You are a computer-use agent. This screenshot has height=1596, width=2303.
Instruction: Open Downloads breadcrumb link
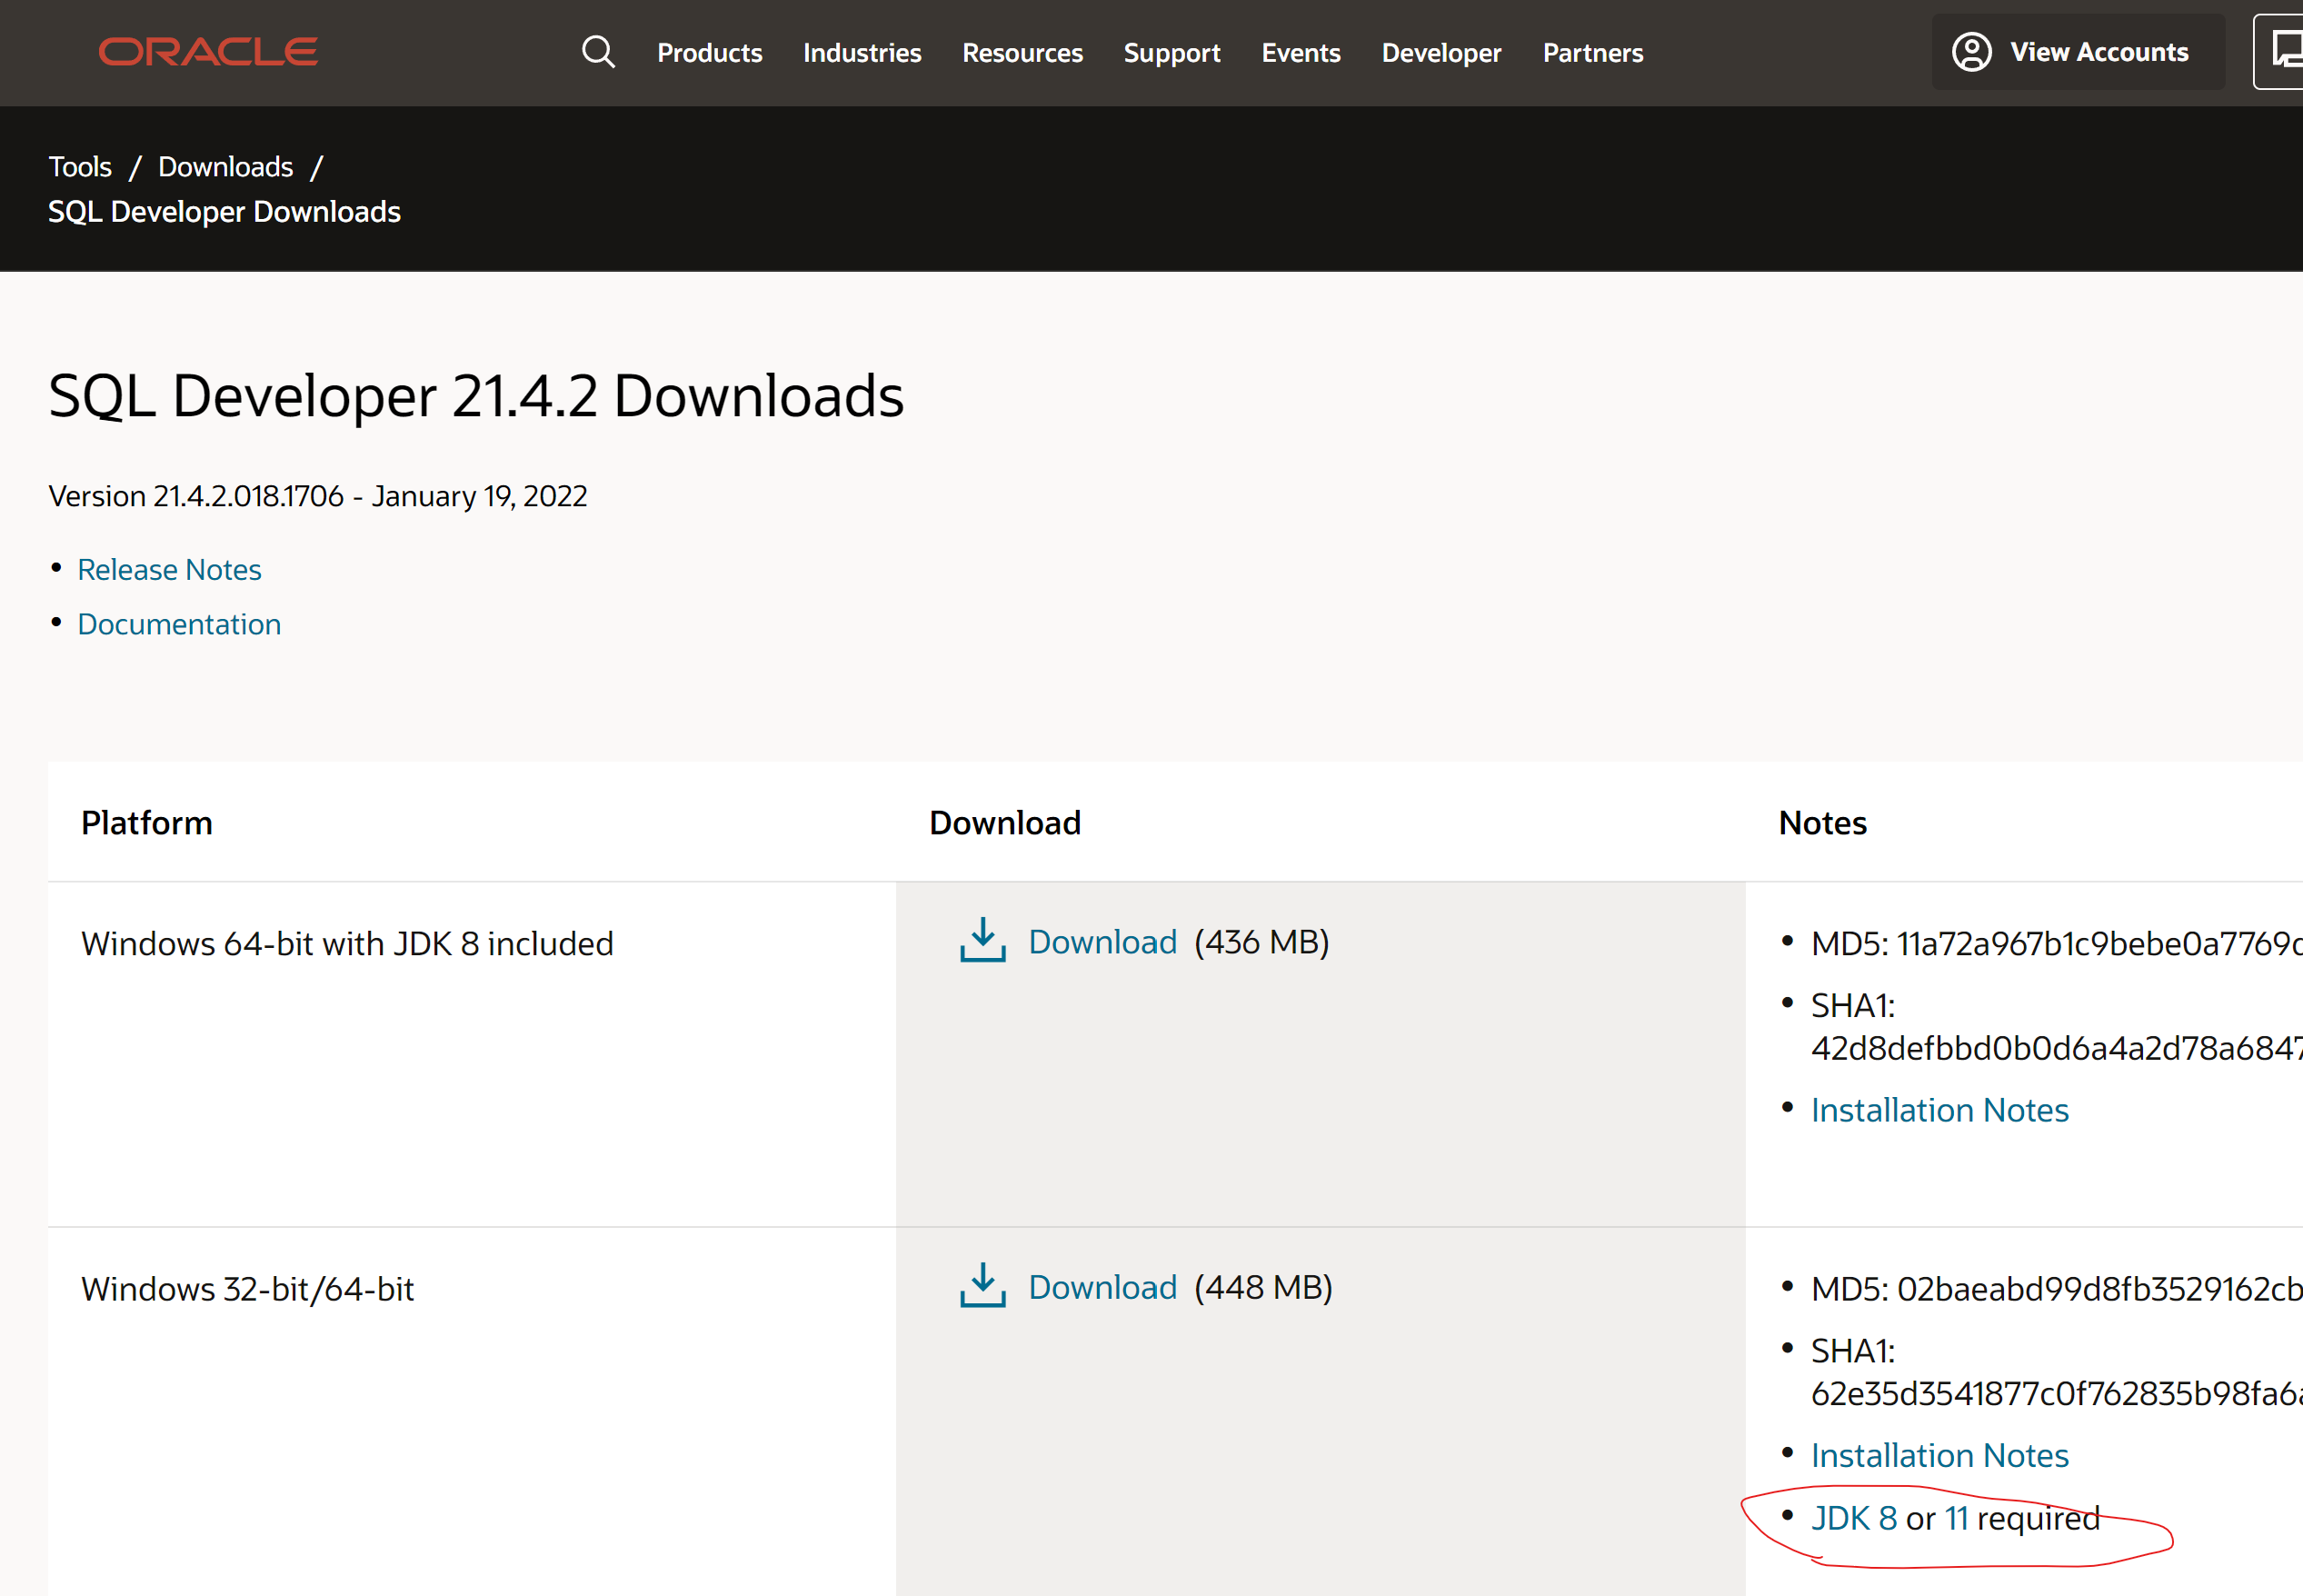click(x=225, y=166)
